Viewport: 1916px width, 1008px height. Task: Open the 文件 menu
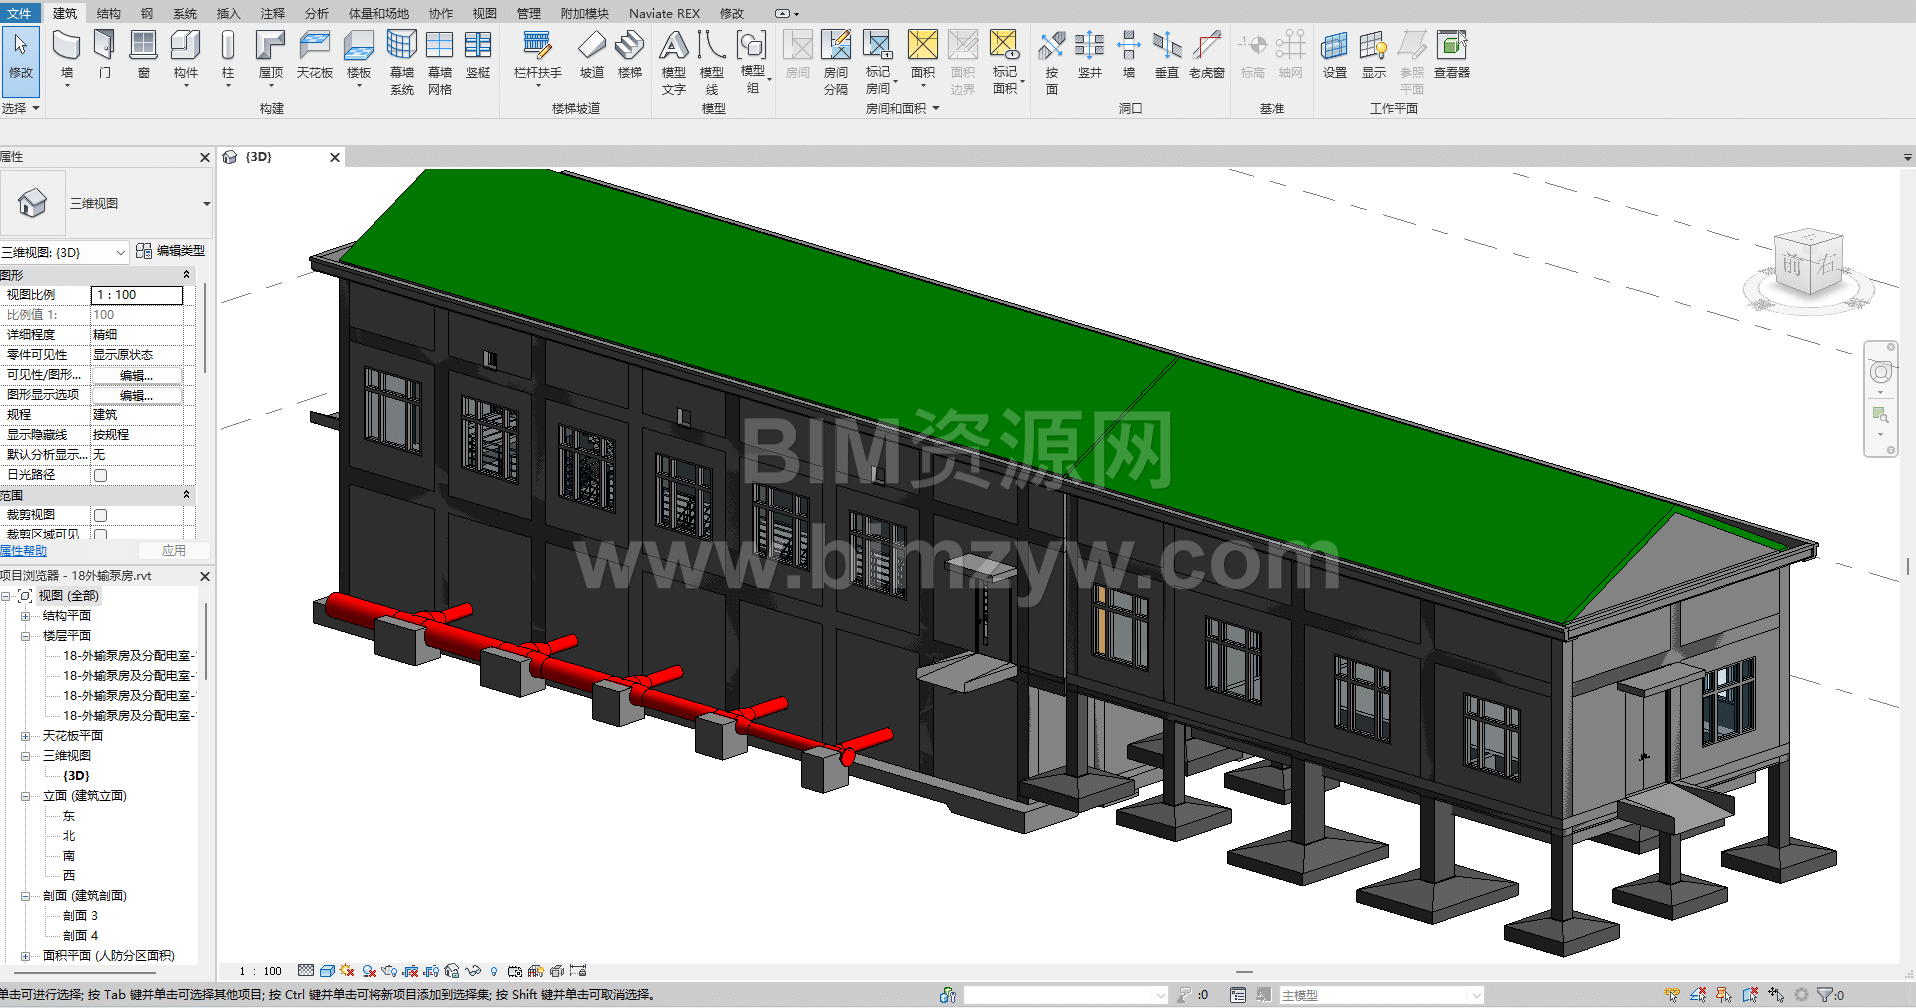[x=19, y=13]
